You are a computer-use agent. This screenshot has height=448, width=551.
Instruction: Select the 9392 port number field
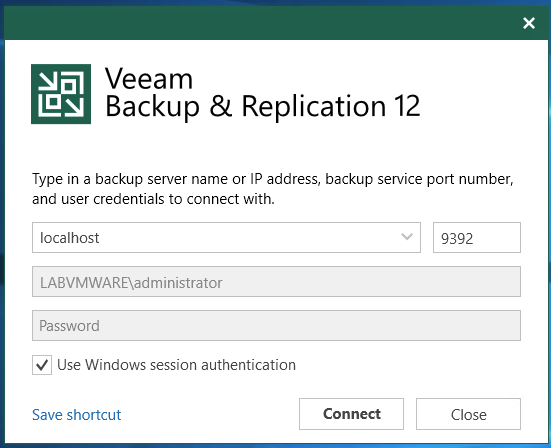point(477,237)
